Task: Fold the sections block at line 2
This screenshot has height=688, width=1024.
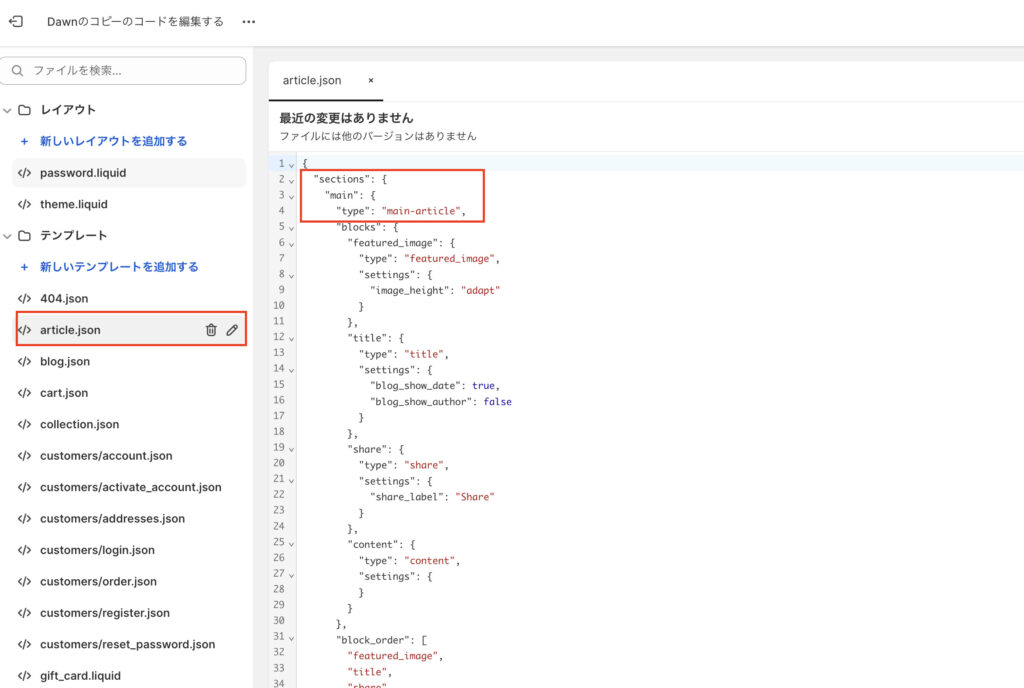Action: (x=291, y=181)
